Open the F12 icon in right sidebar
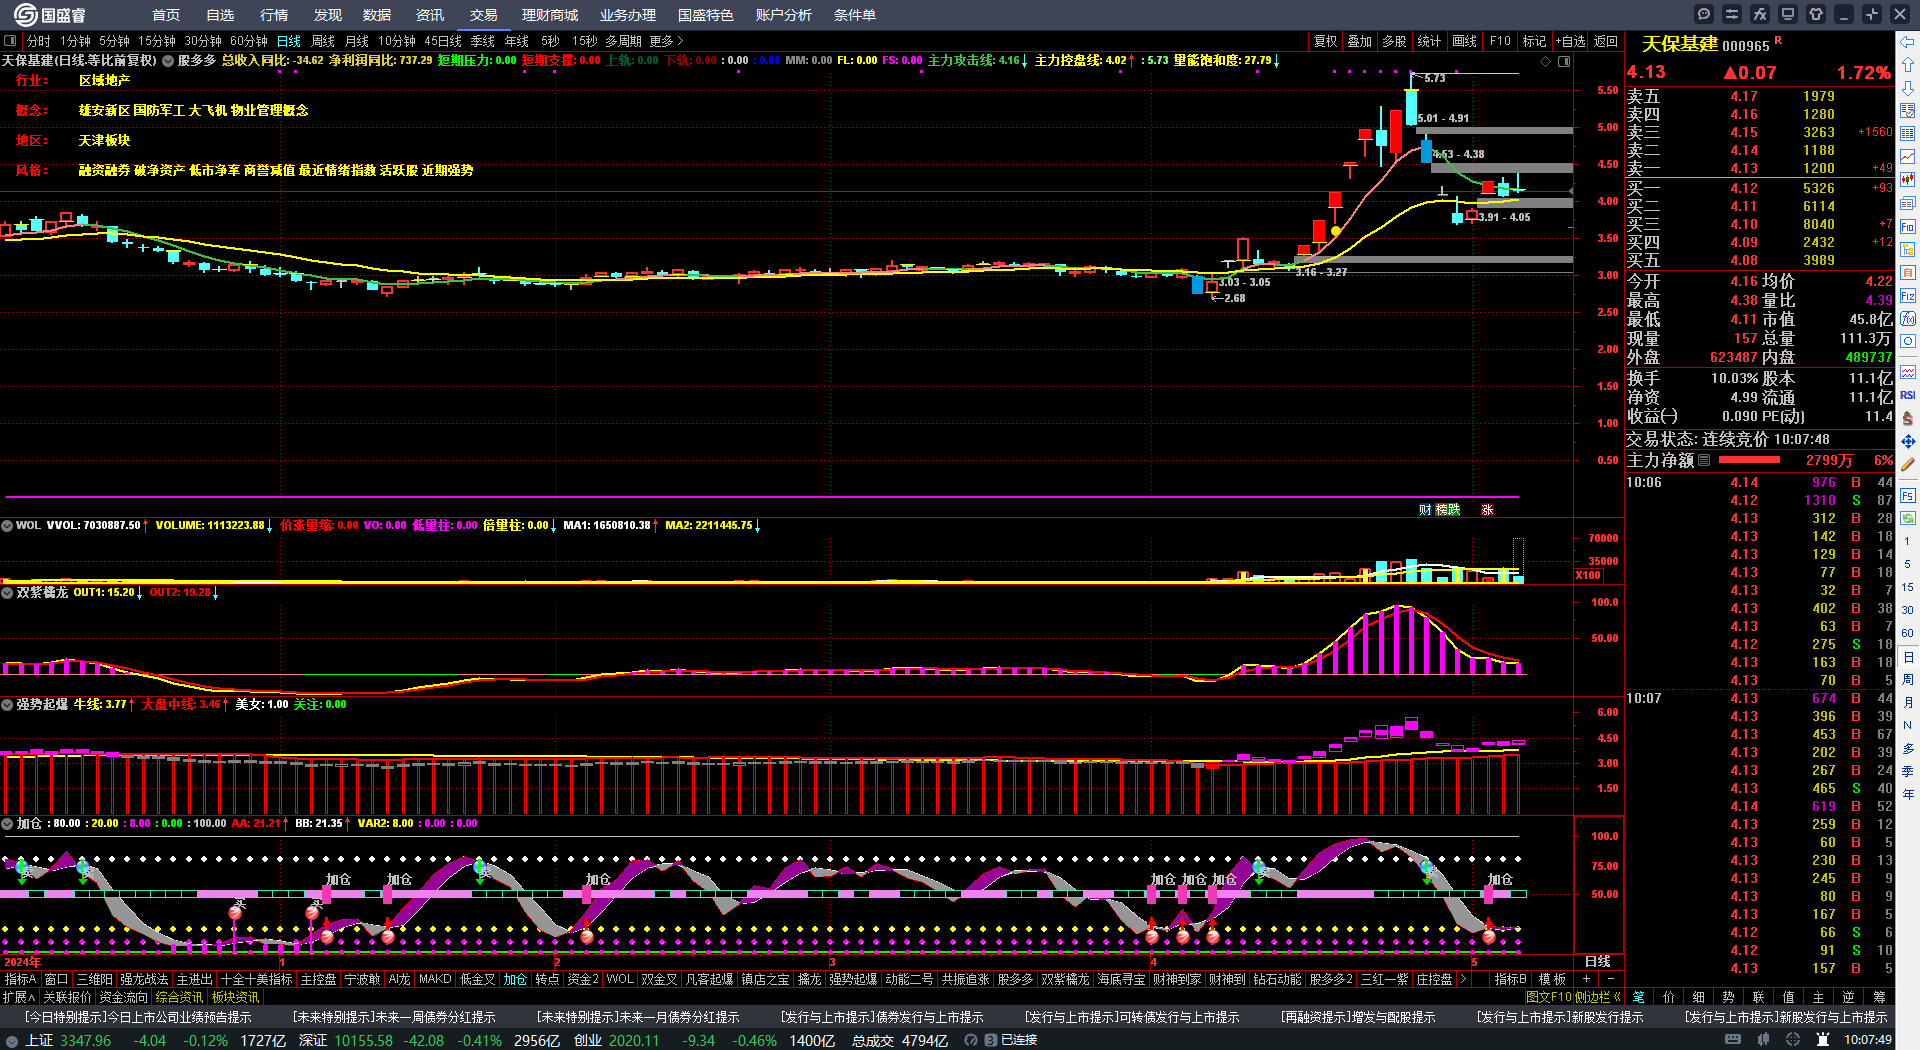The image size is (1920, 1050). pyautogui.click(x=1908, y=296)
